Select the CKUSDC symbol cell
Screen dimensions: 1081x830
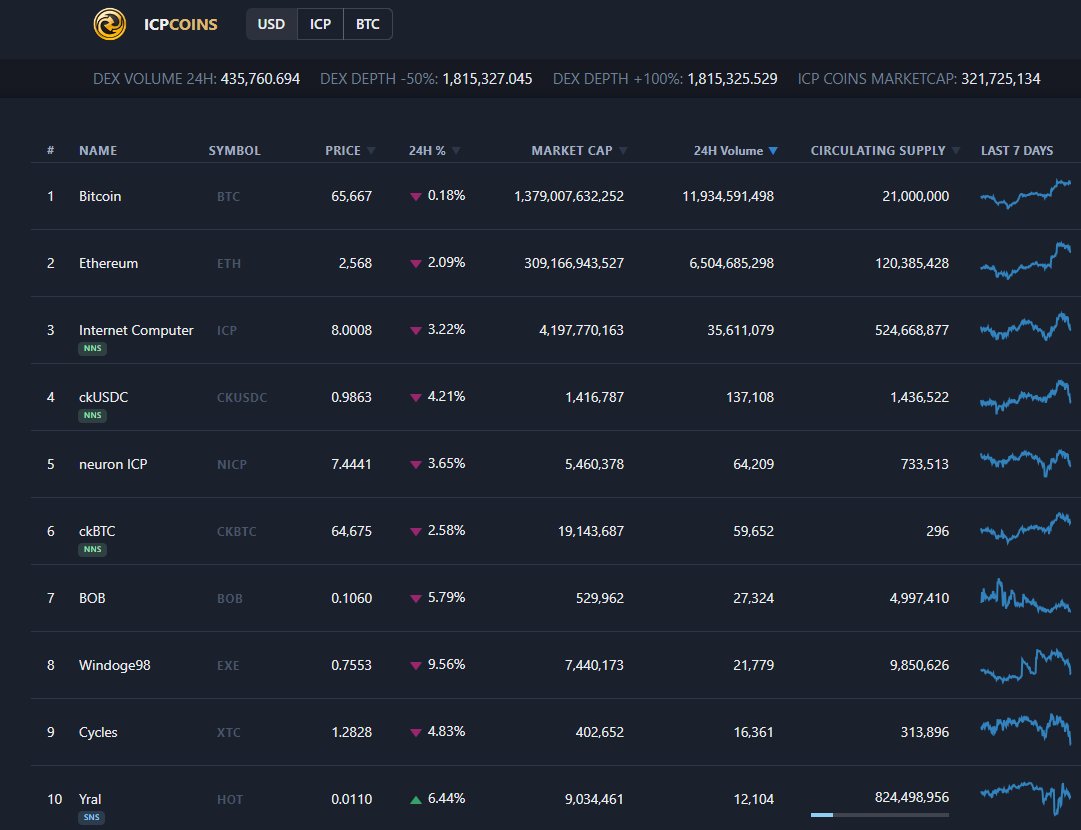242,397
